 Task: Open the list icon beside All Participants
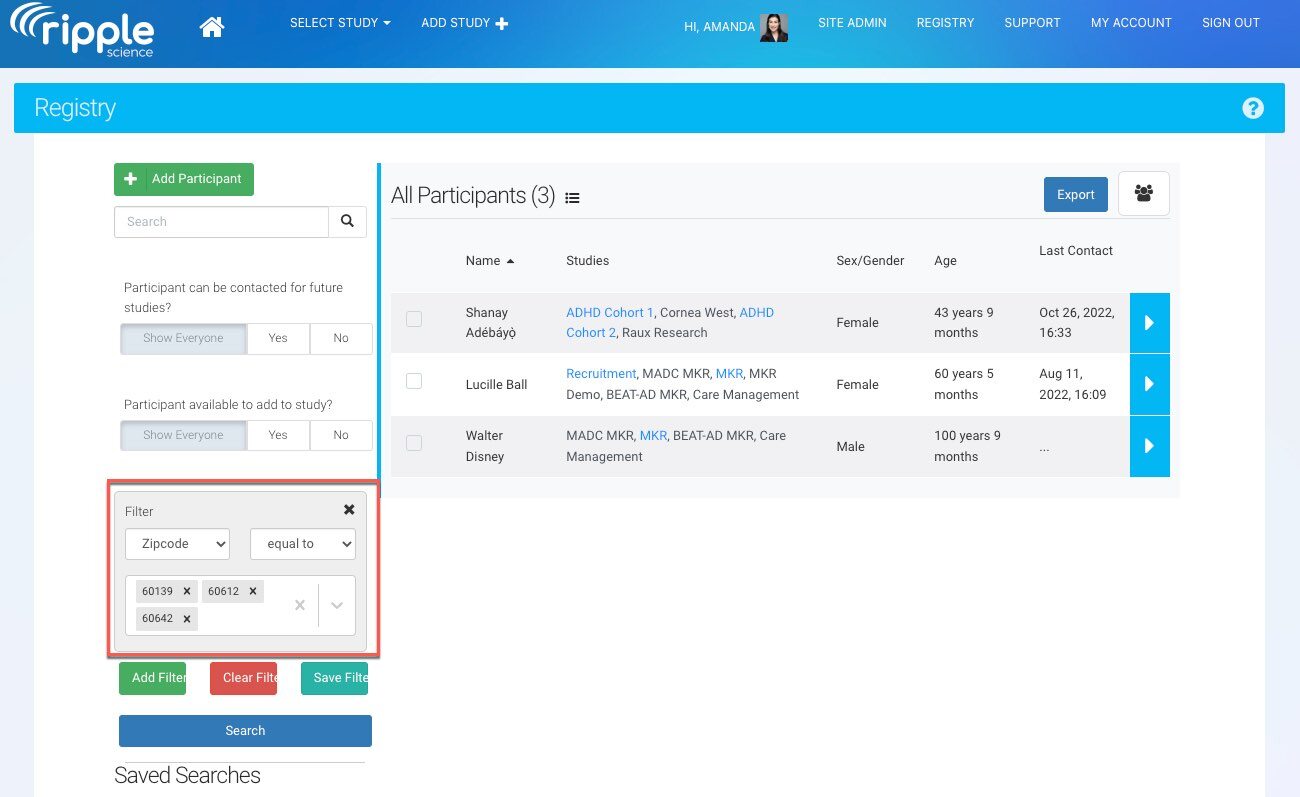pos(572,198)
